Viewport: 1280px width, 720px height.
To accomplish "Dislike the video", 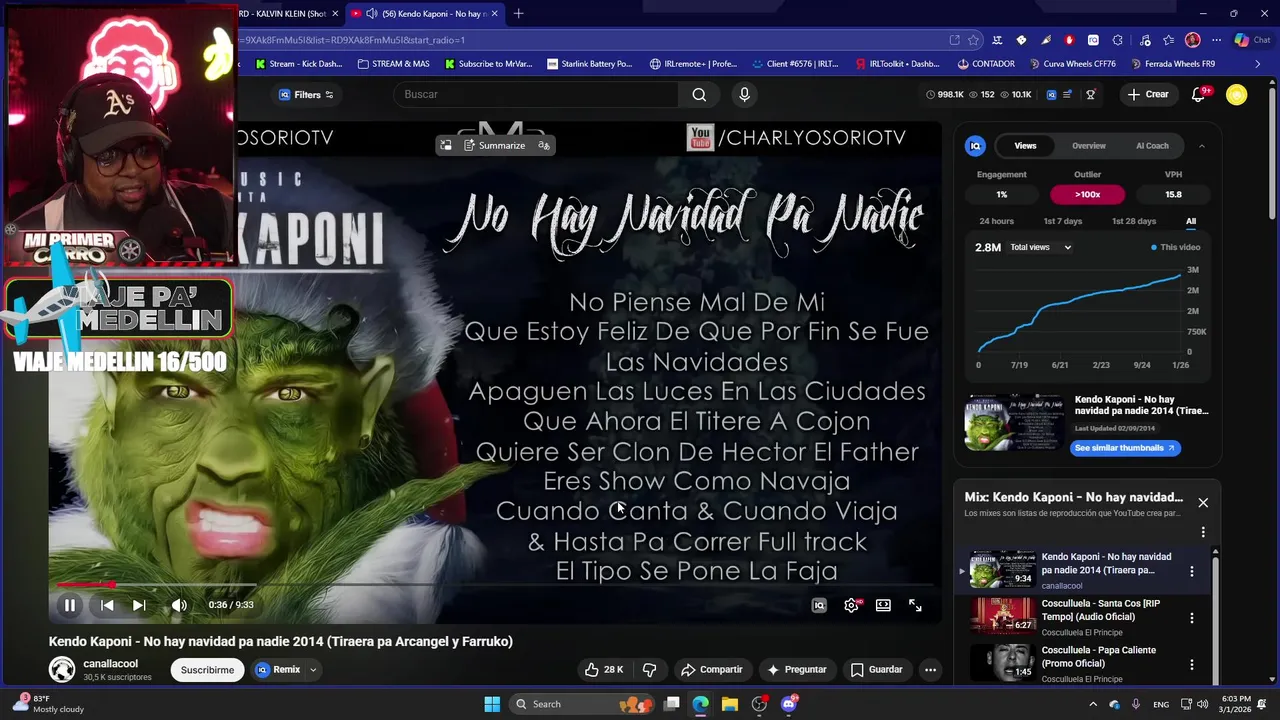I will [x=649, y=670].
